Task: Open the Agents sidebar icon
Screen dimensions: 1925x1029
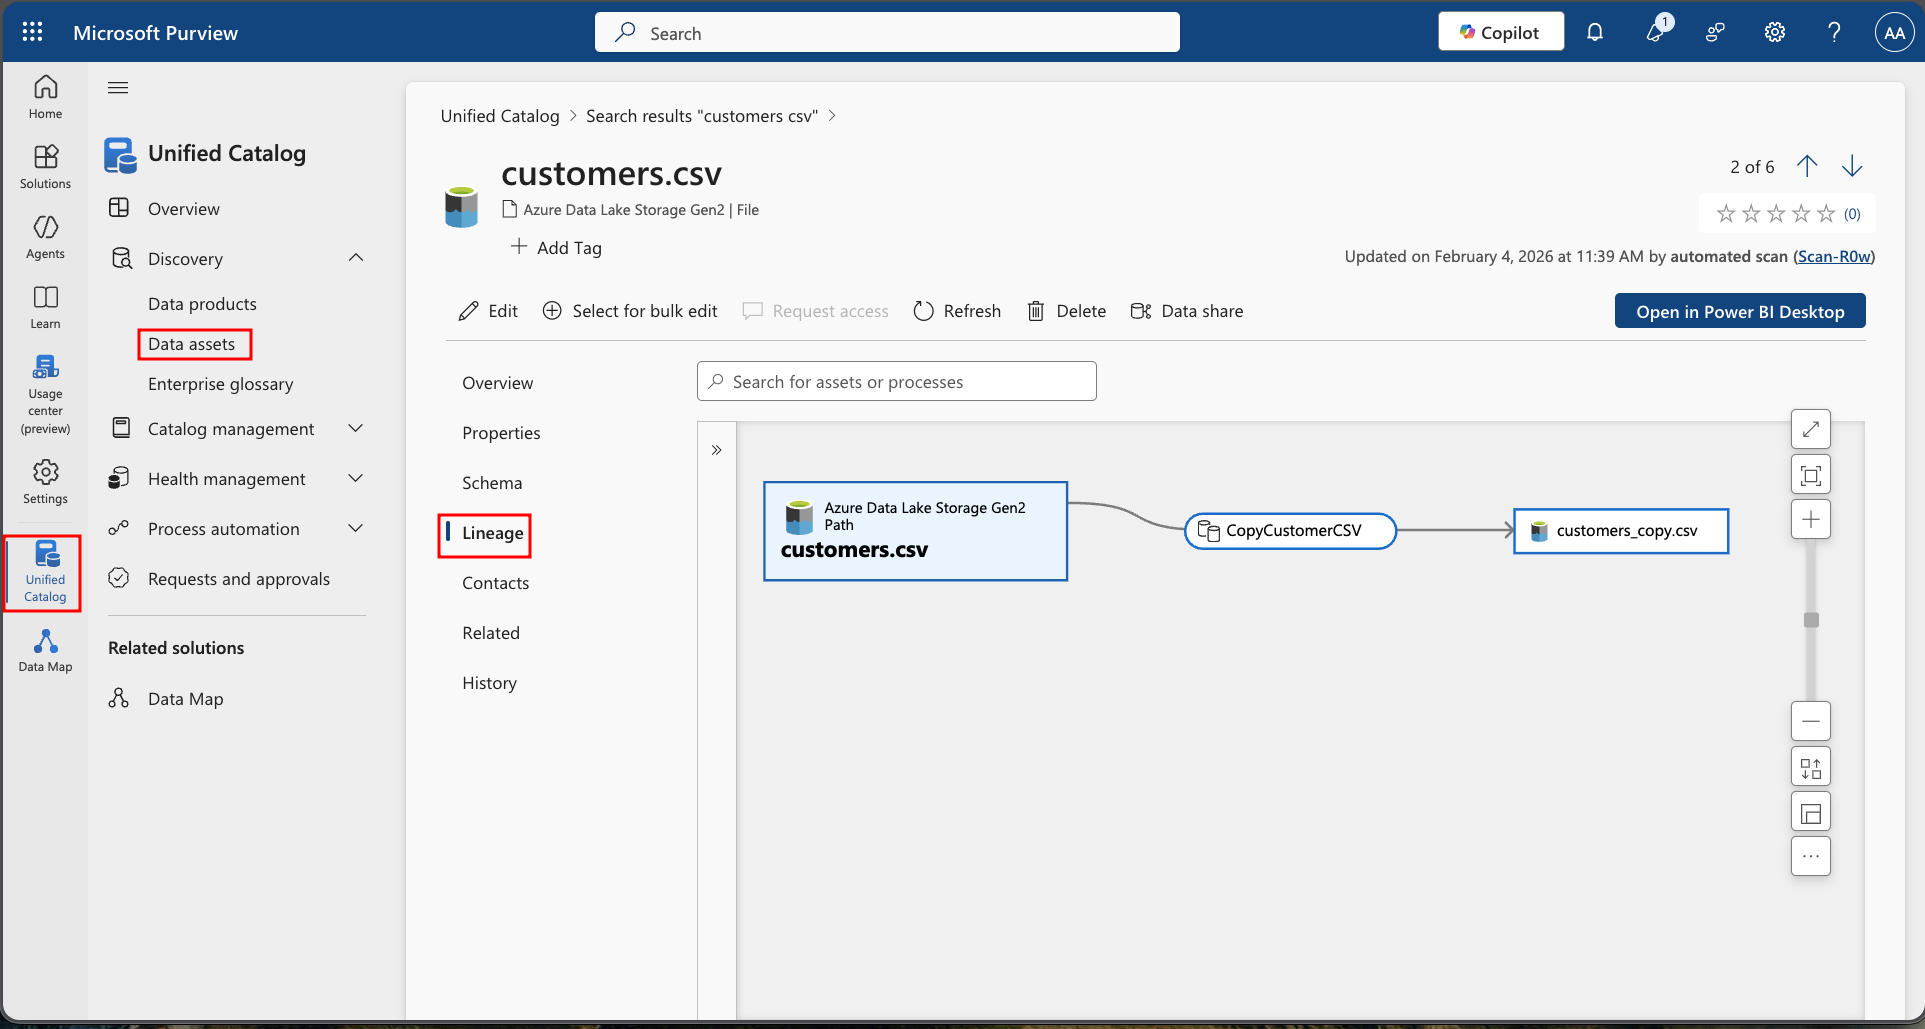Action: click(45, 236)
